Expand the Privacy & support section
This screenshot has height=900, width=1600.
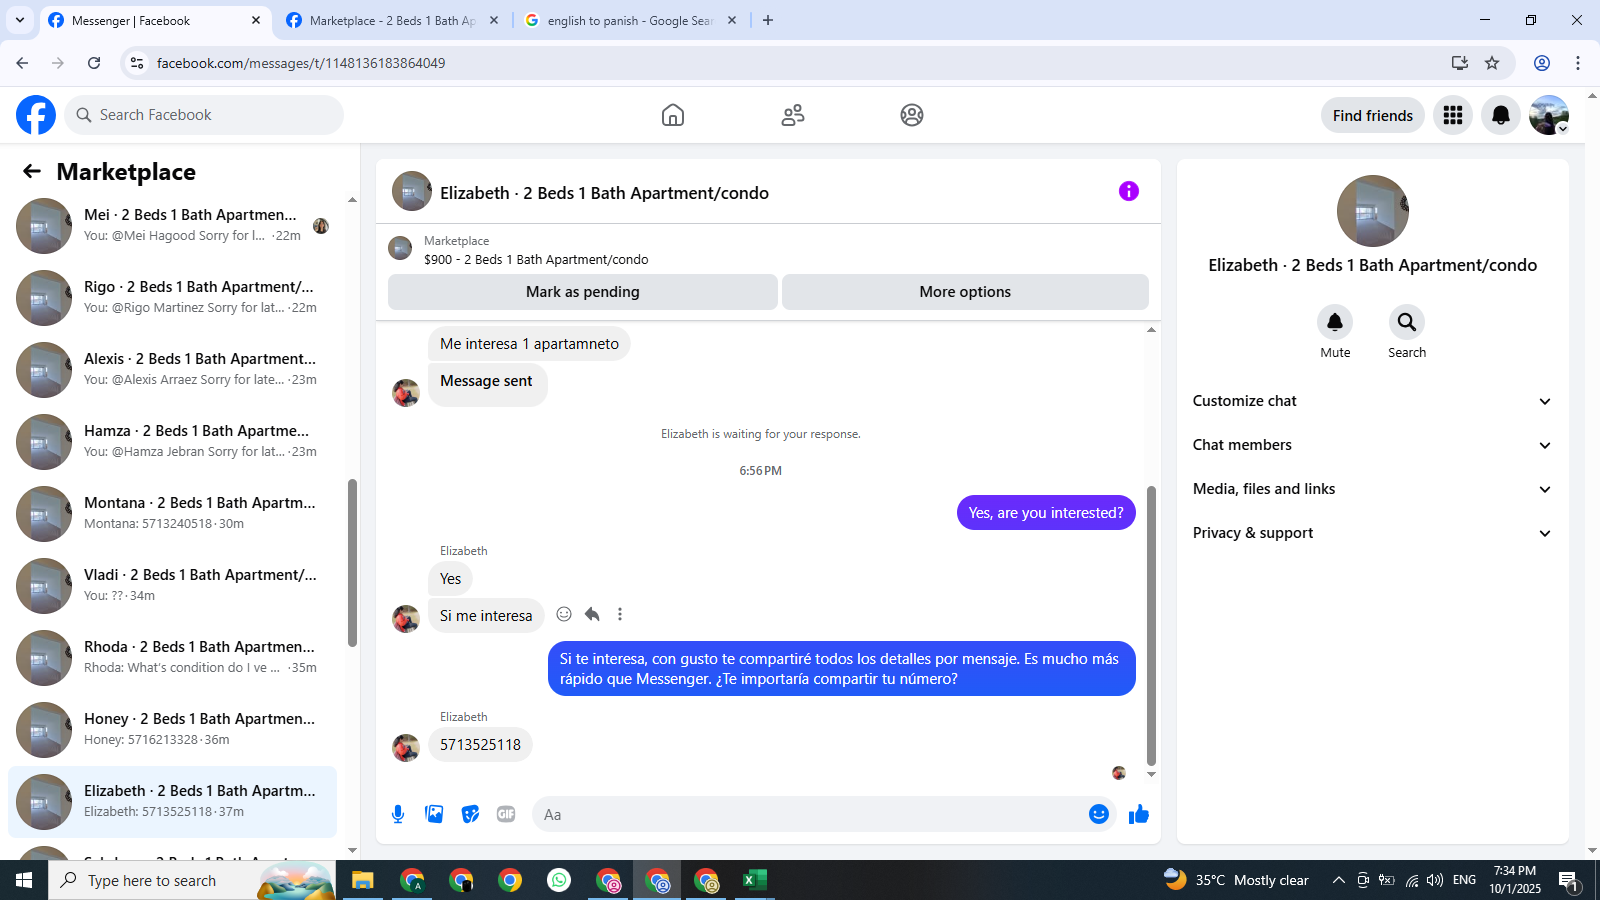tap(1372, 533)
